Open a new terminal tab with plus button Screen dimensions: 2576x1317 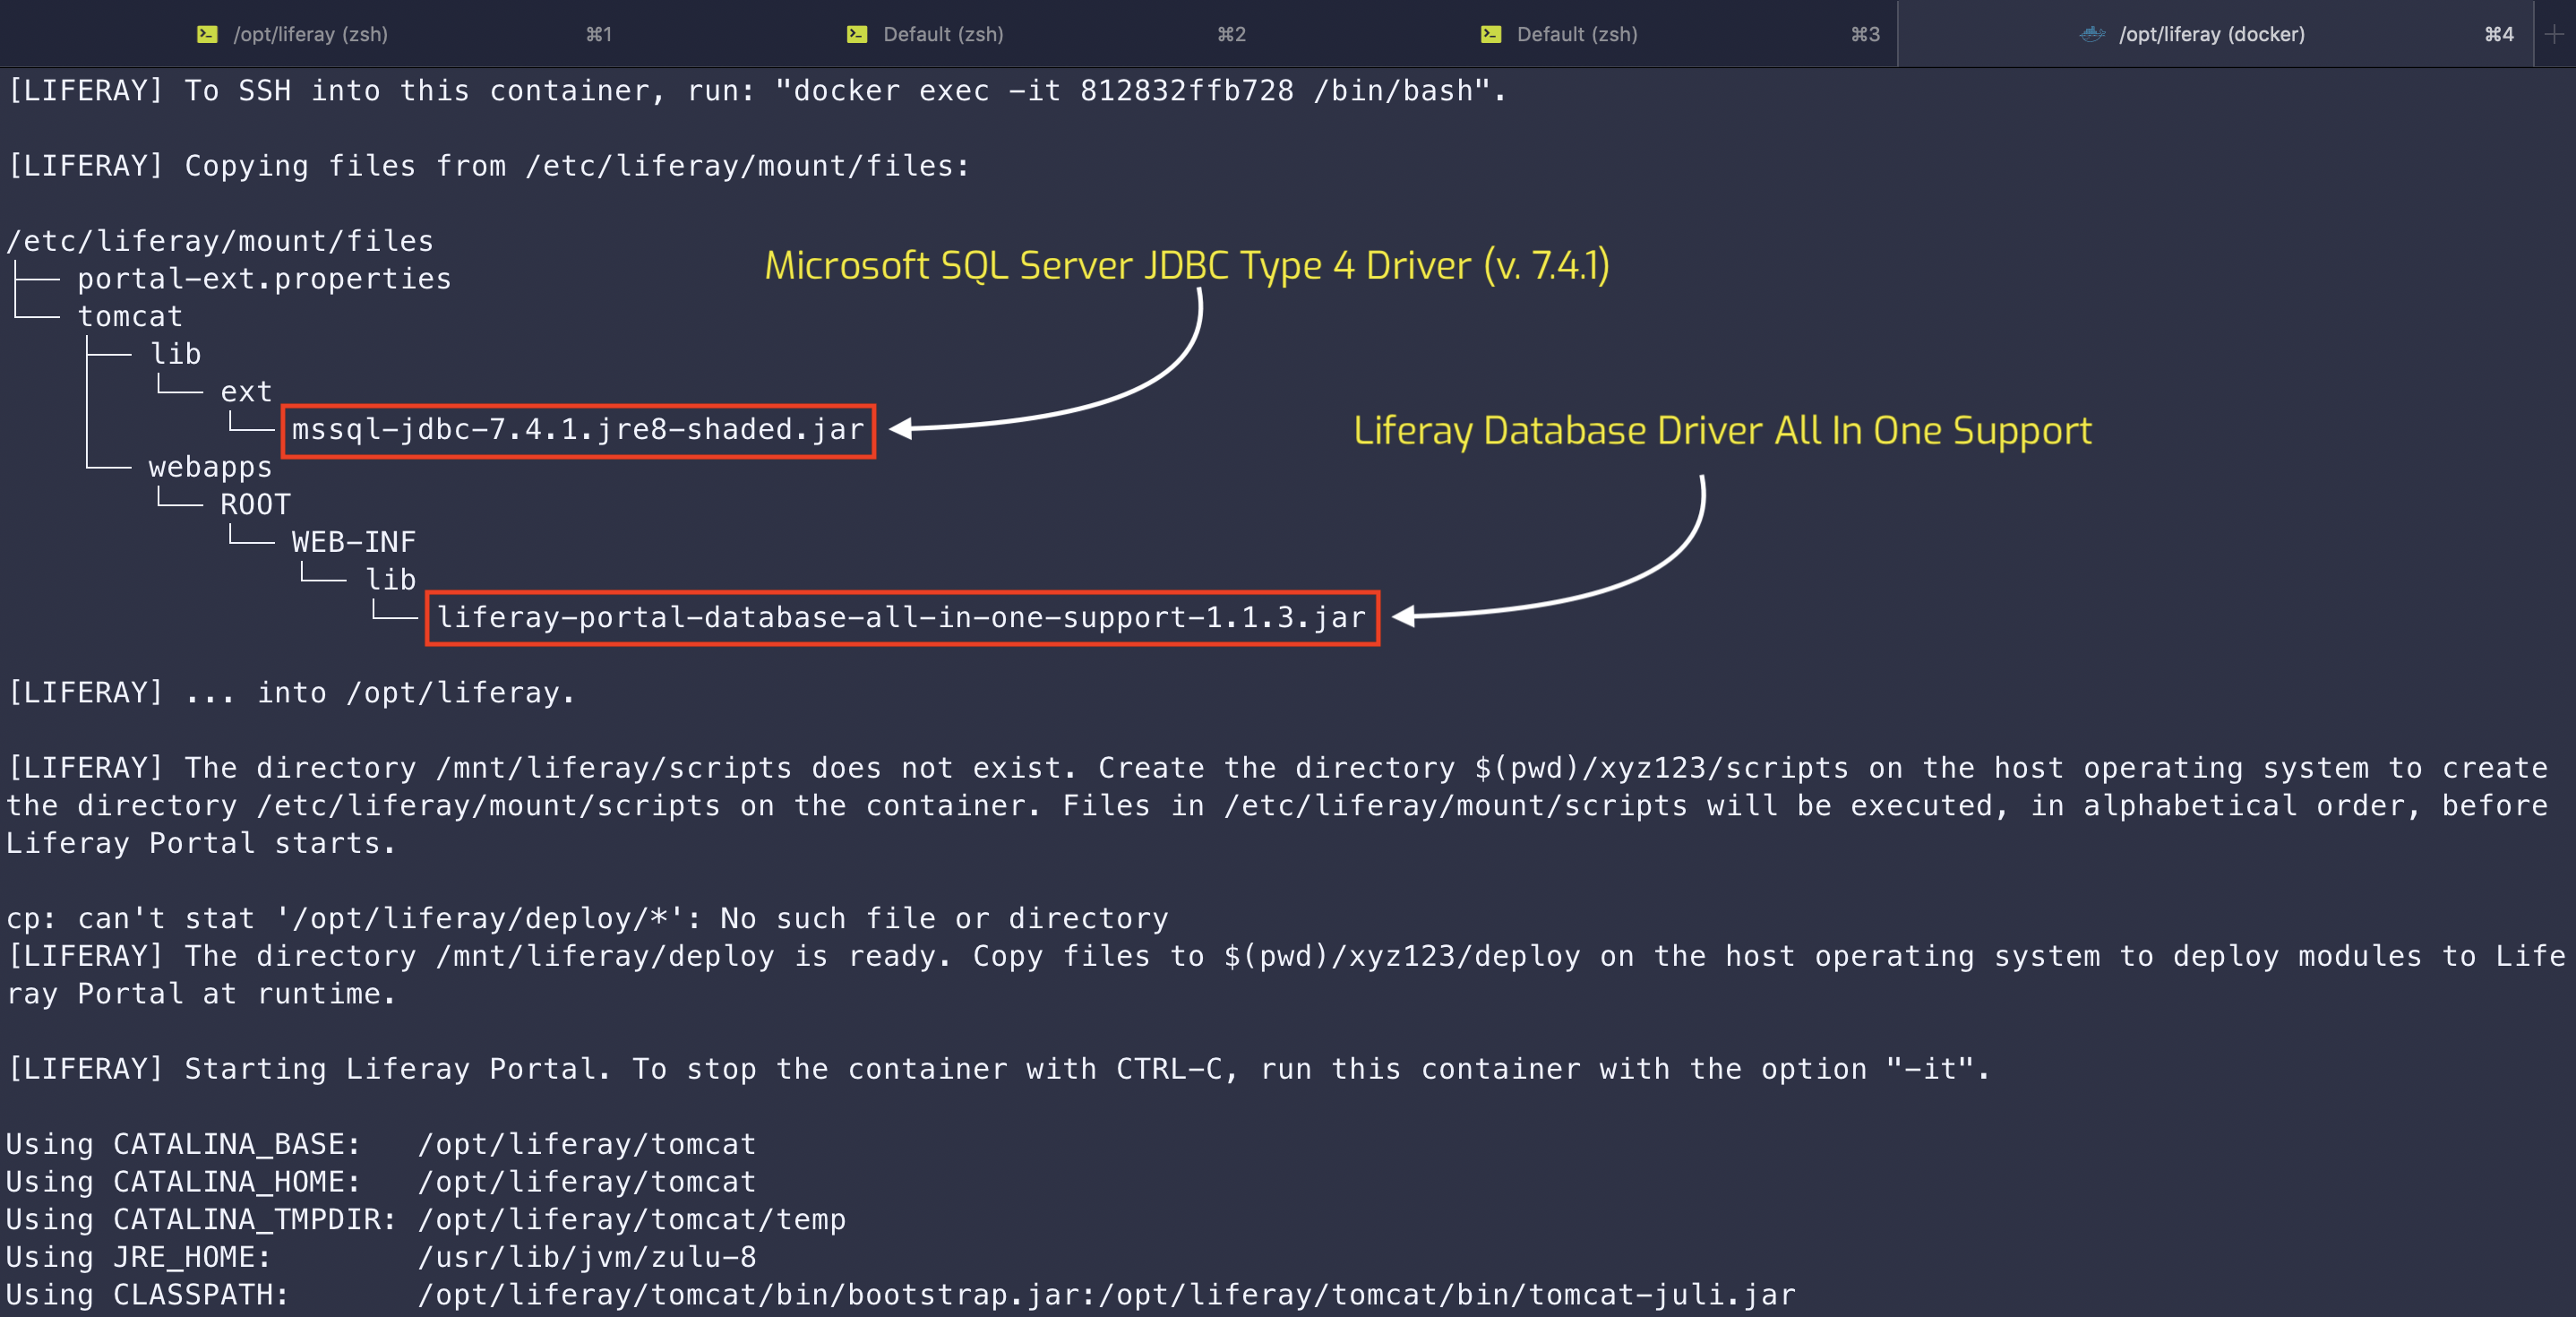pos(2555,34)
